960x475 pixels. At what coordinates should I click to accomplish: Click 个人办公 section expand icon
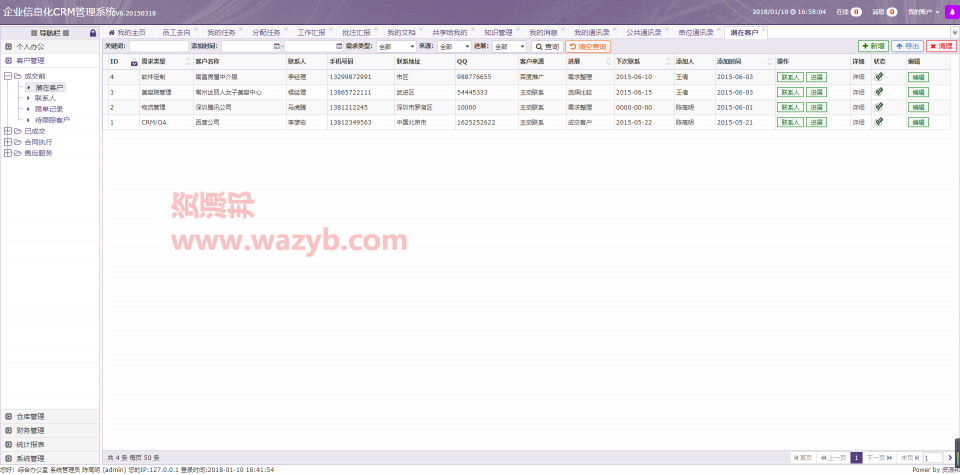point(9,47)
